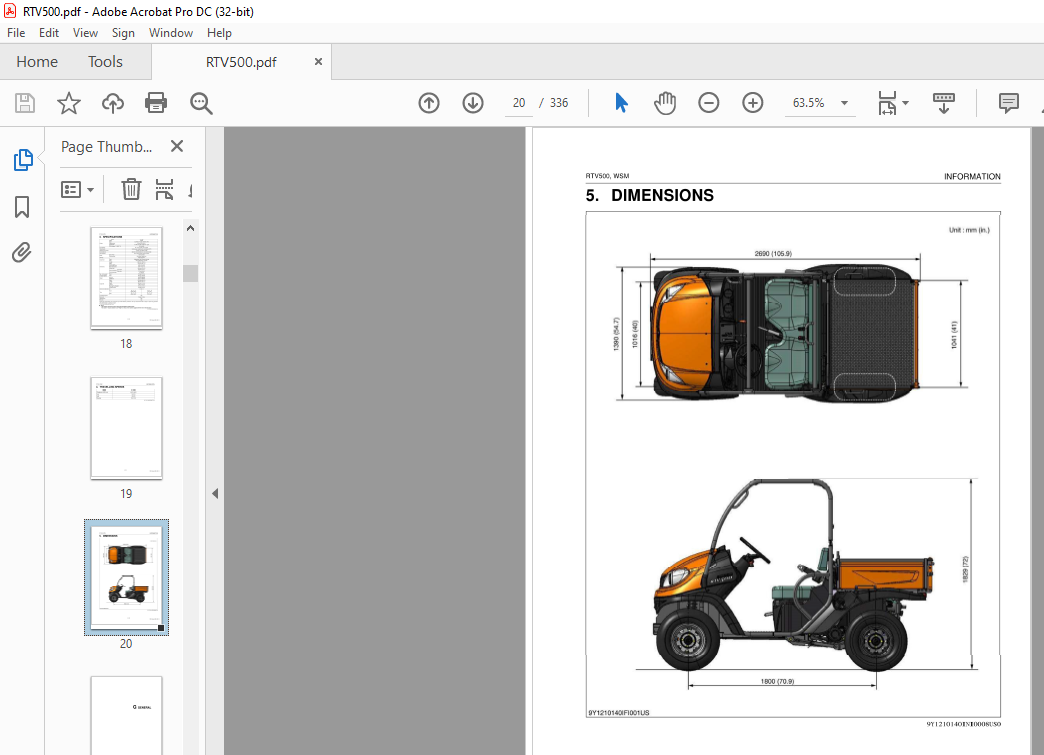Screen dimensions: 1044x755
Task: Zoom out with minus icon
Action: coord(708,103)
